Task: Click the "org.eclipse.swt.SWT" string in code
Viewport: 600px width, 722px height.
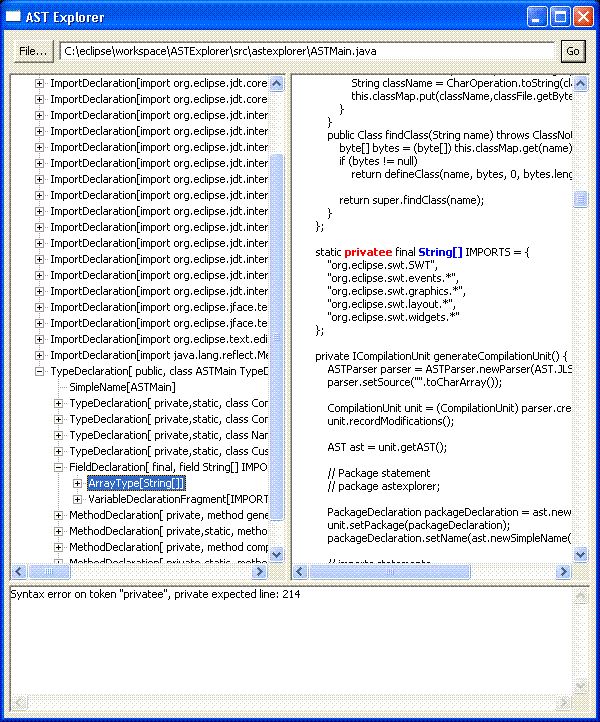Action: (x=382, y=265)
